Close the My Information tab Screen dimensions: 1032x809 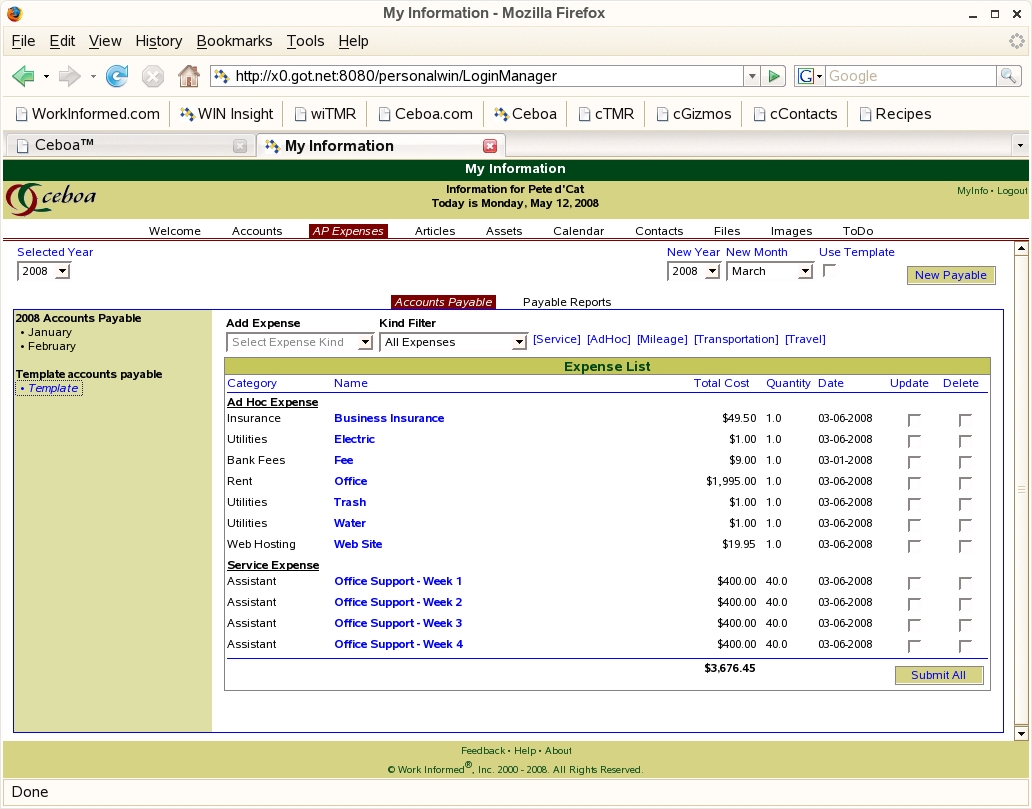(490, 146)
